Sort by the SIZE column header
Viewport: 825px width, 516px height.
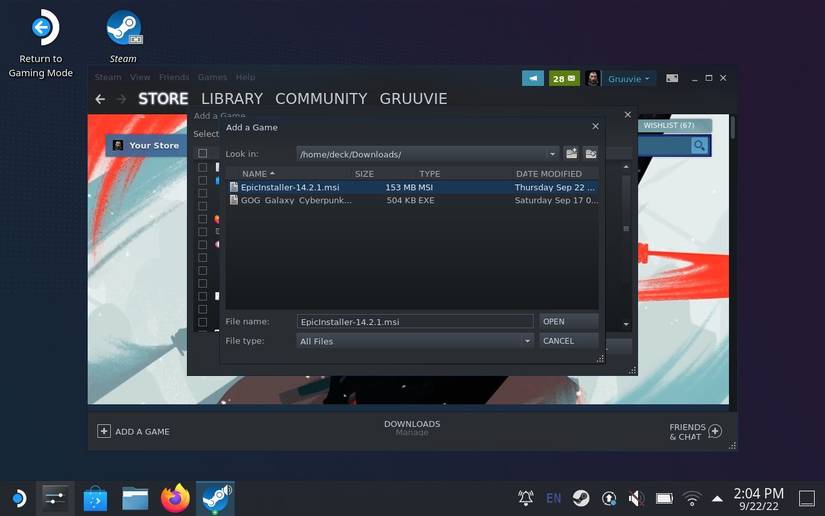click(x=364, y=174)
